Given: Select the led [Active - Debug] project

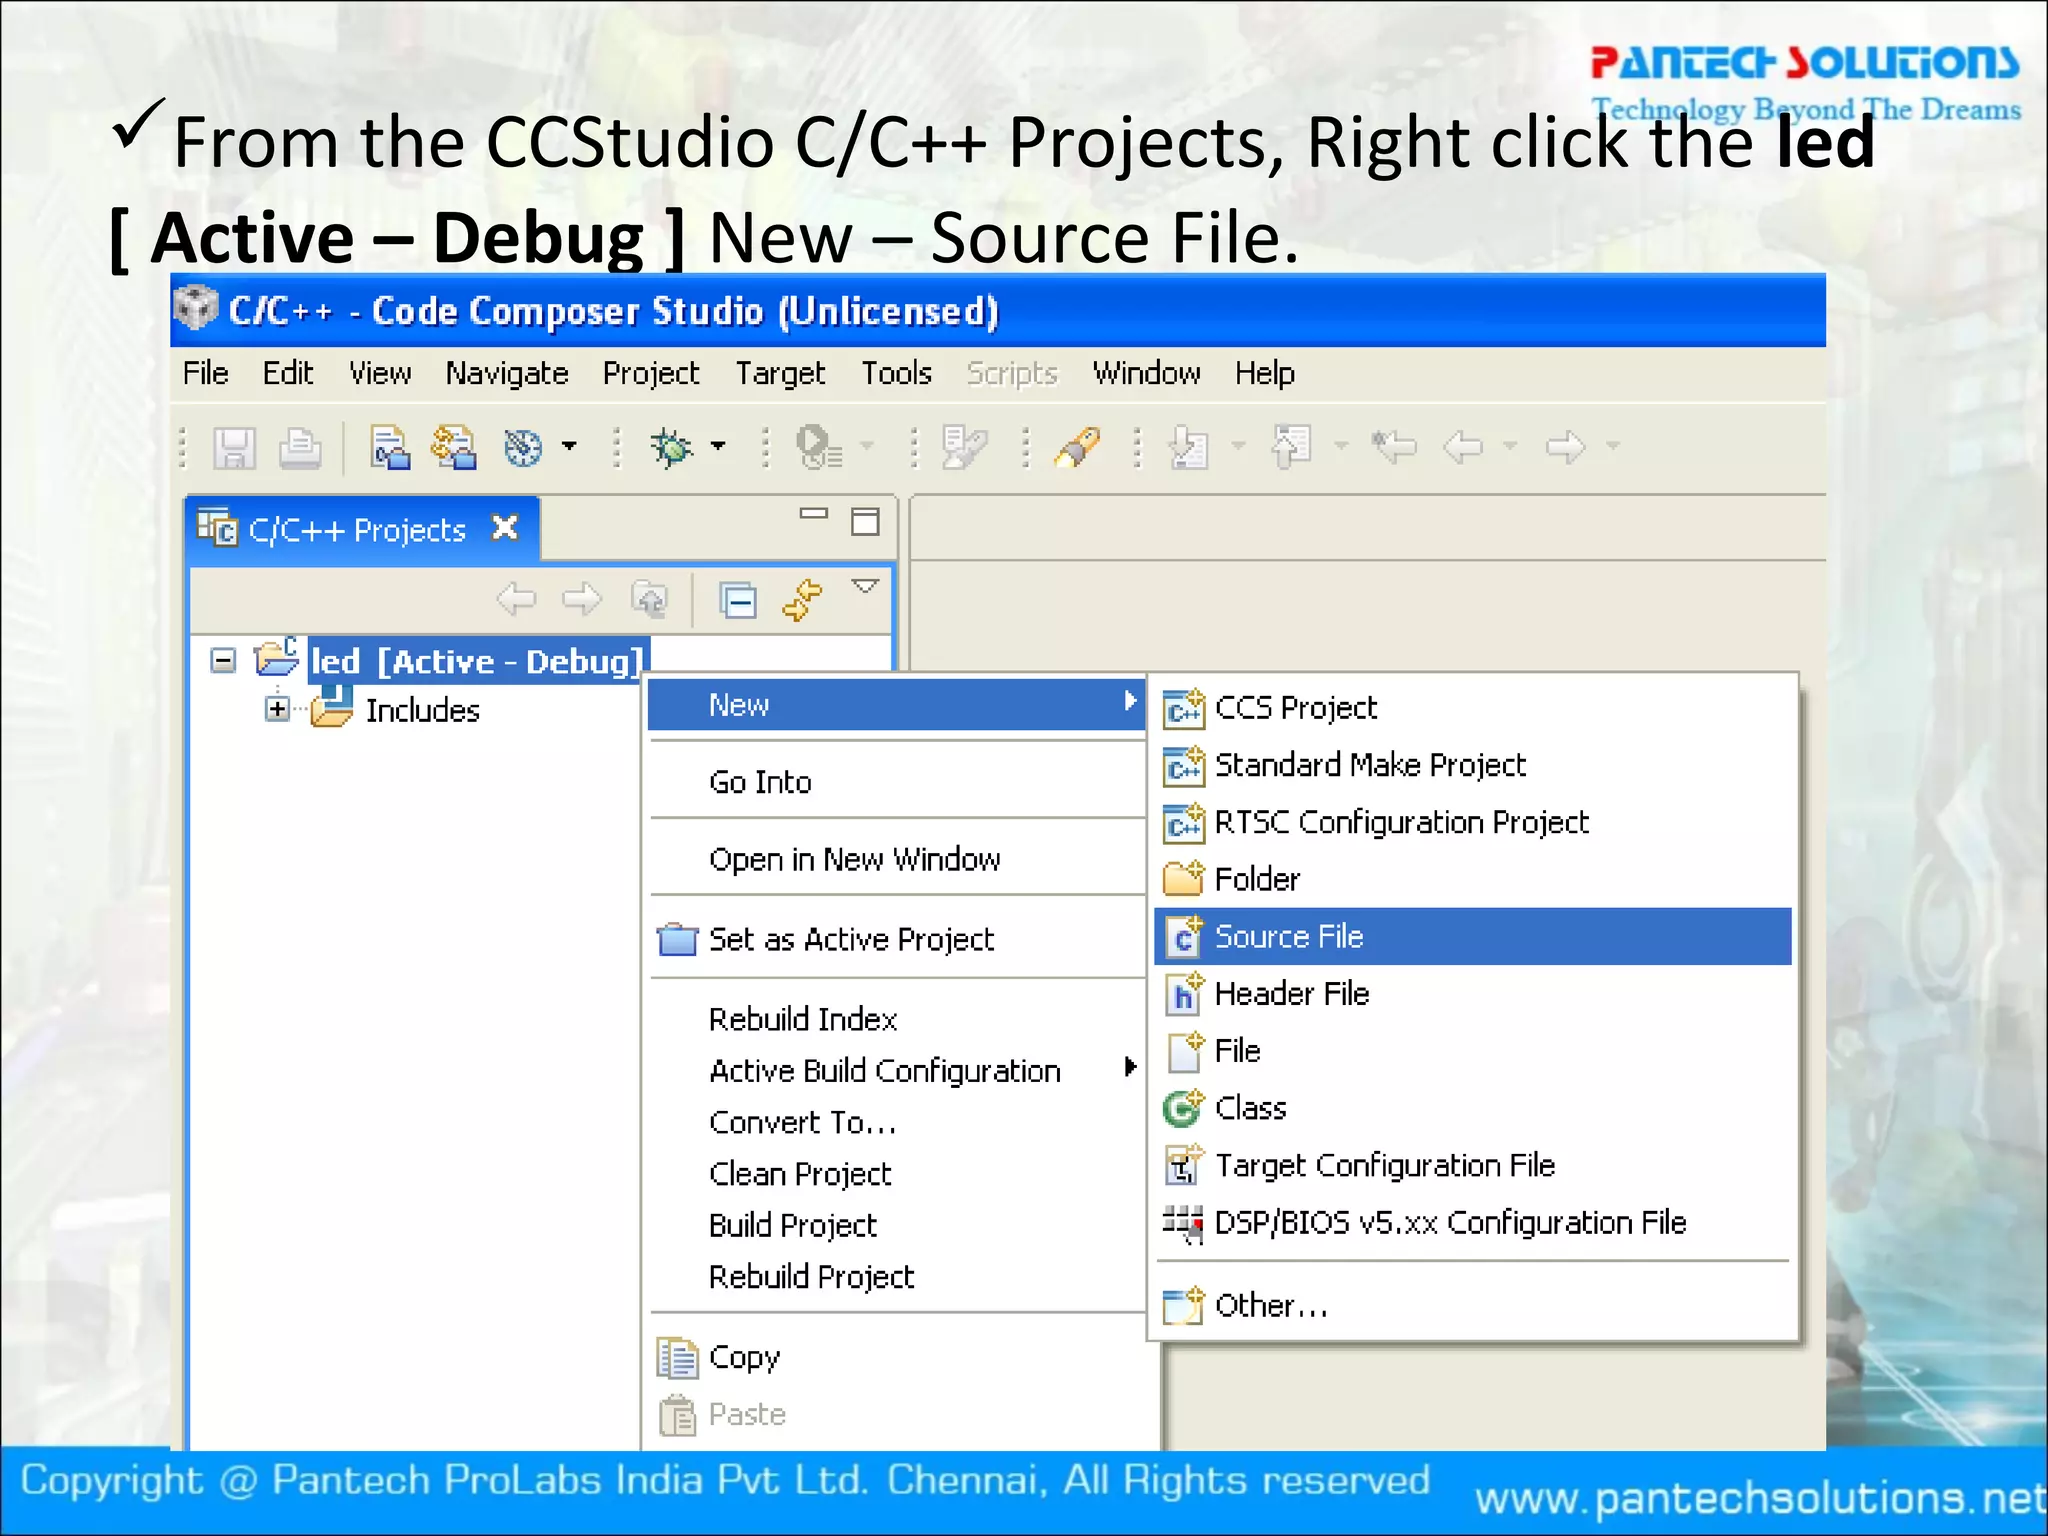Looking at the screenshot, I should pos(478,661).
